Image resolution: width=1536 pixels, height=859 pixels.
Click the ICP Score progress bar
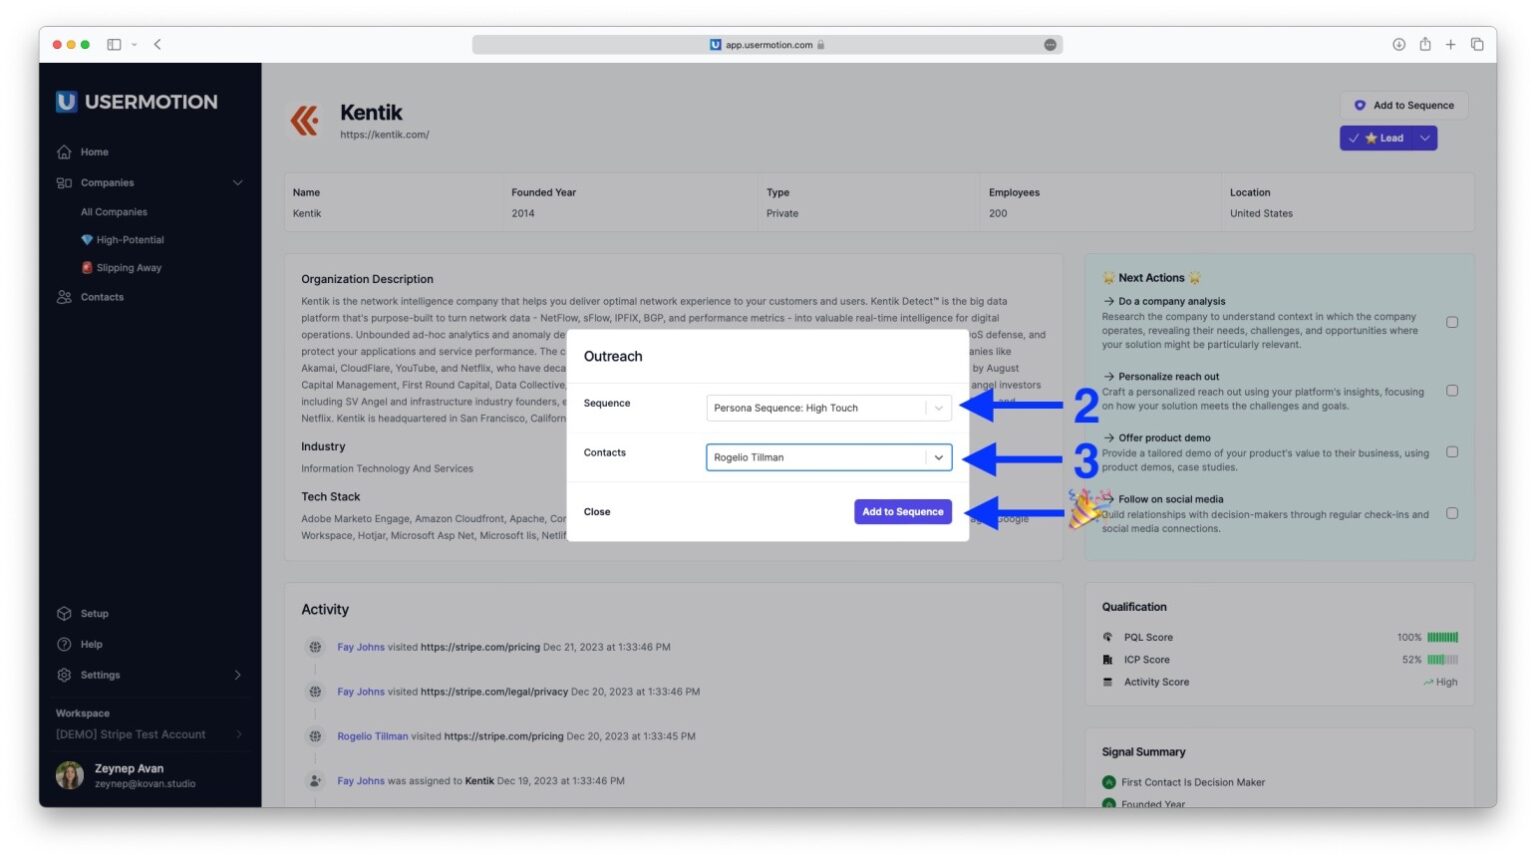(1441, 659)
